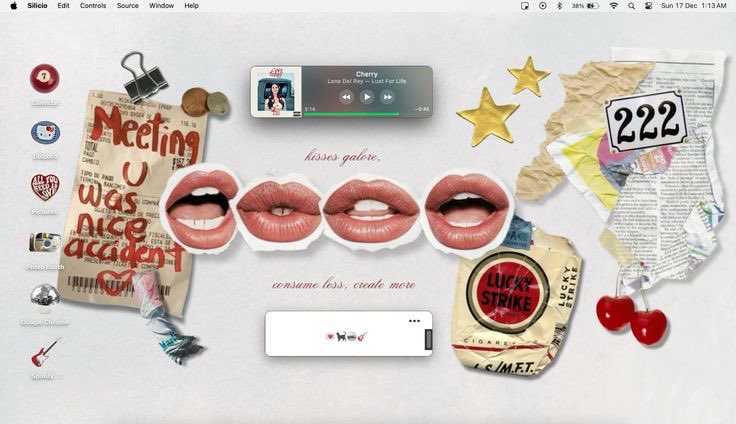Open the Calendar billiard-ball desktop icon
This screenshot has width=736, height=424.
[45, 78]
